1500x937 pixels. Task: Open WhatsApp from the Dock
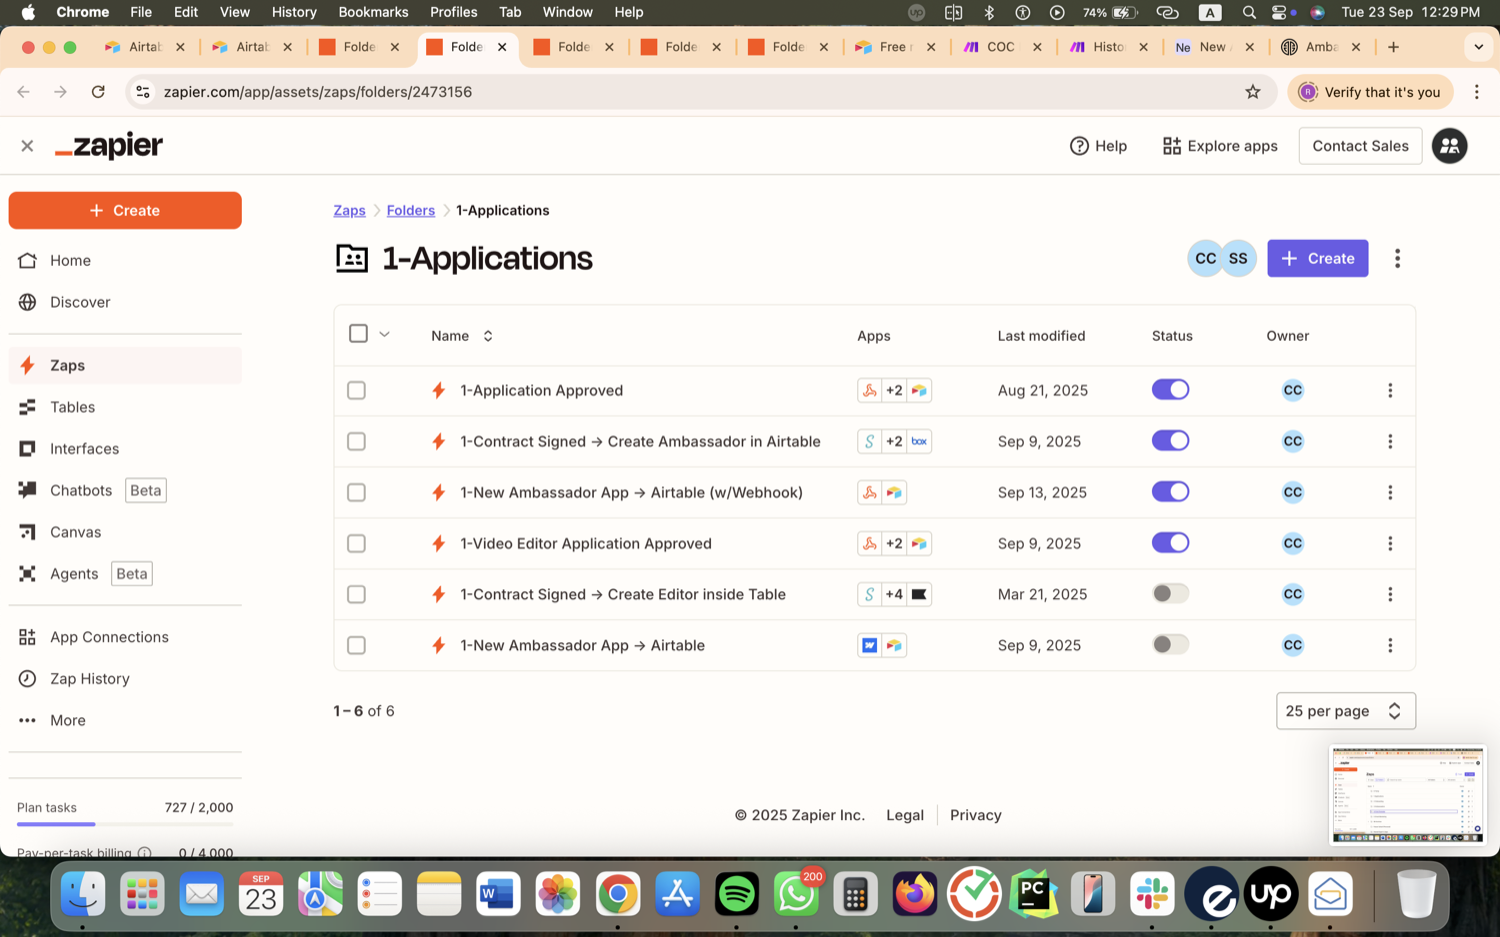click(x=796, y=894)
